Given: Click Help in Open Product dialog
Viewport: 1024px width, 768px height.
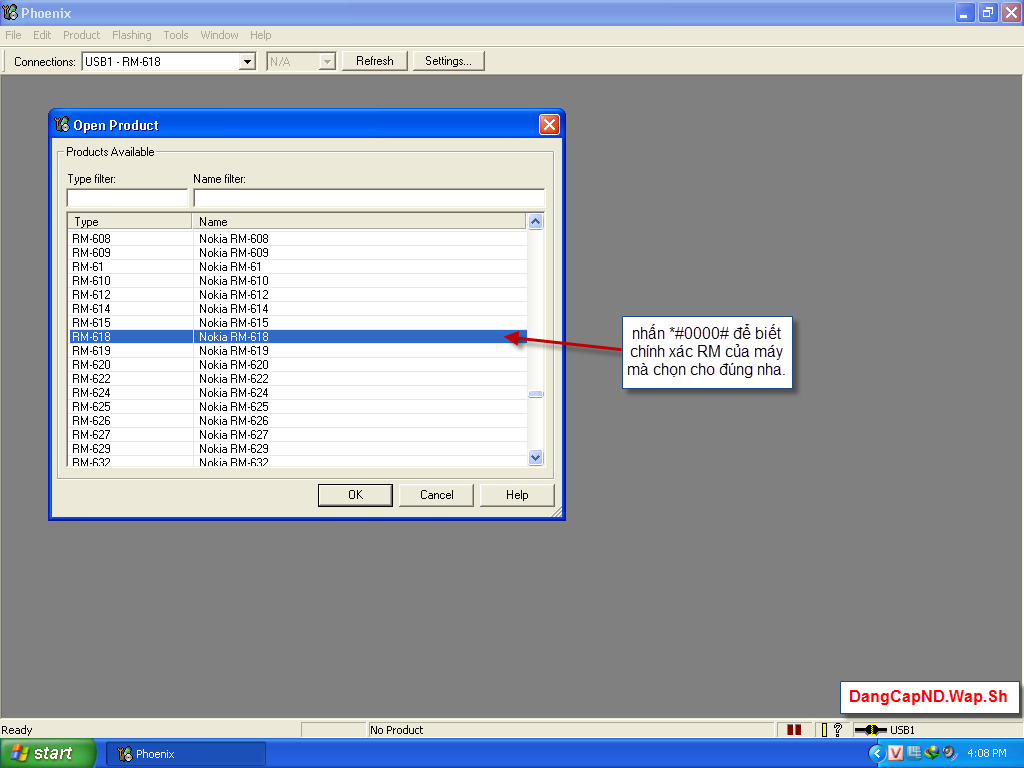Looking at the screenshot, I should click(517, 495).
